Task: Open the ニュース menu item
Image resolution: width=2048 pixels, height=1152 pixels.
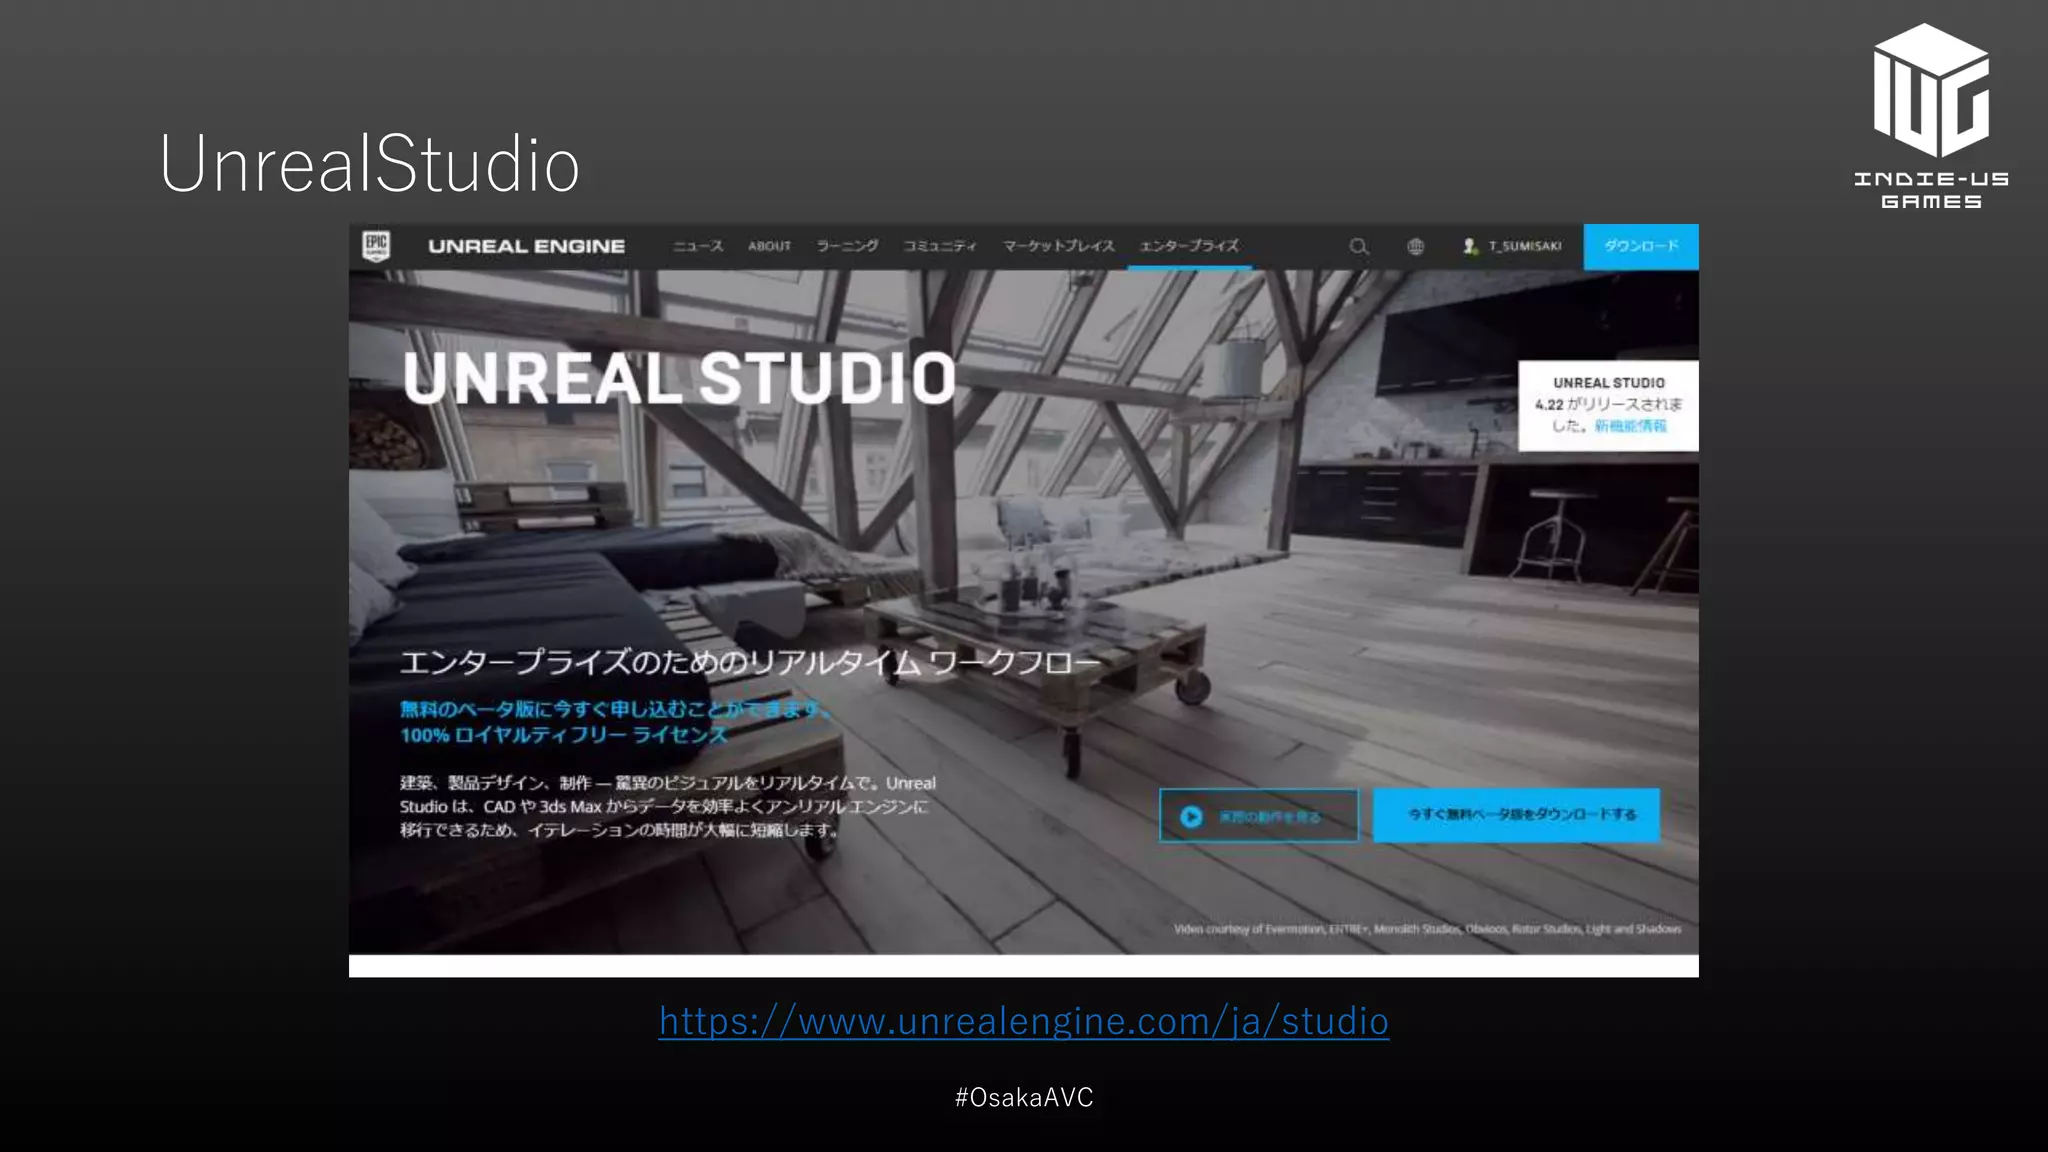Action: [697, 246]
